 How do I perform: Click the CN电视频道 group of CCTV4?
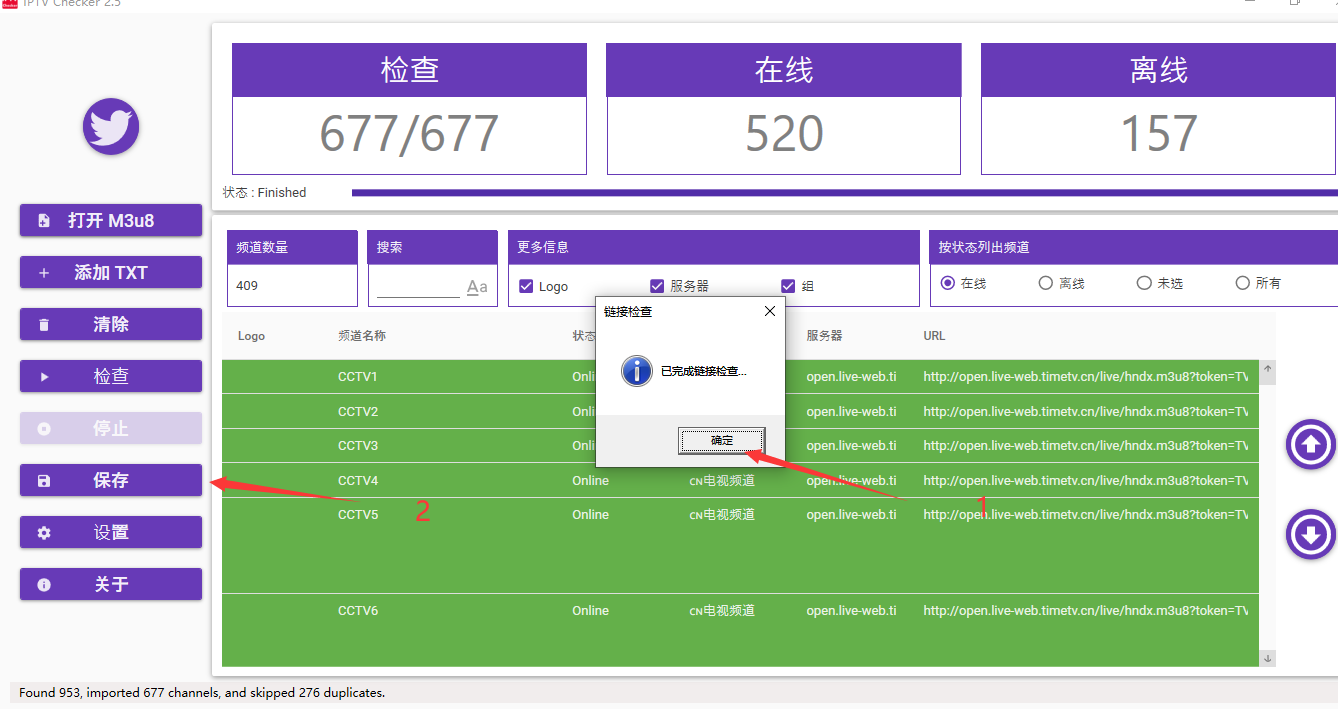coord(722,480)
